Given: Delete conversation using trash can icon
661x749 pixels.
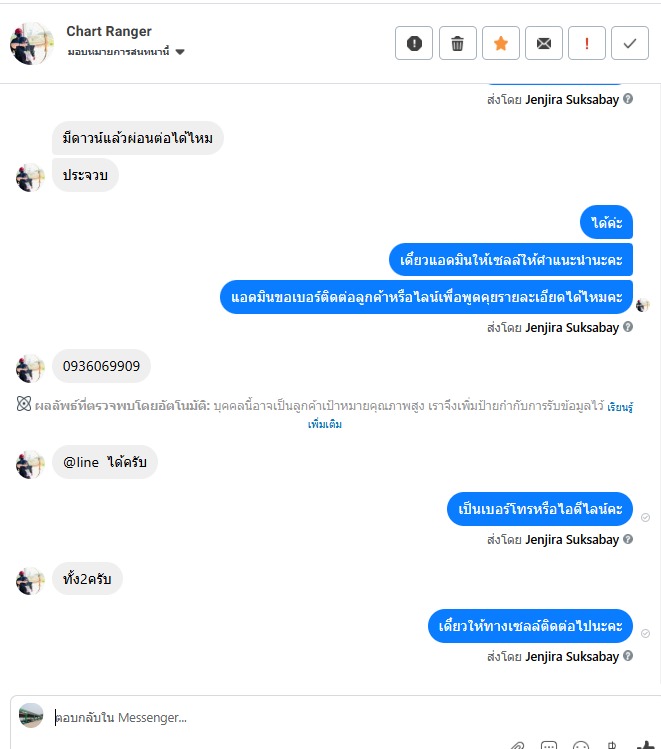Looking at the screenshot, I should [457, 43].
